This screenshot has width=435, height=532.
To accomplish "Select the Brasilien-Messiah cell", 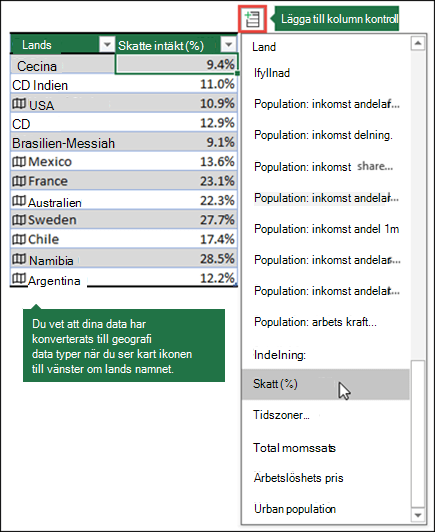I will point(62,142).
